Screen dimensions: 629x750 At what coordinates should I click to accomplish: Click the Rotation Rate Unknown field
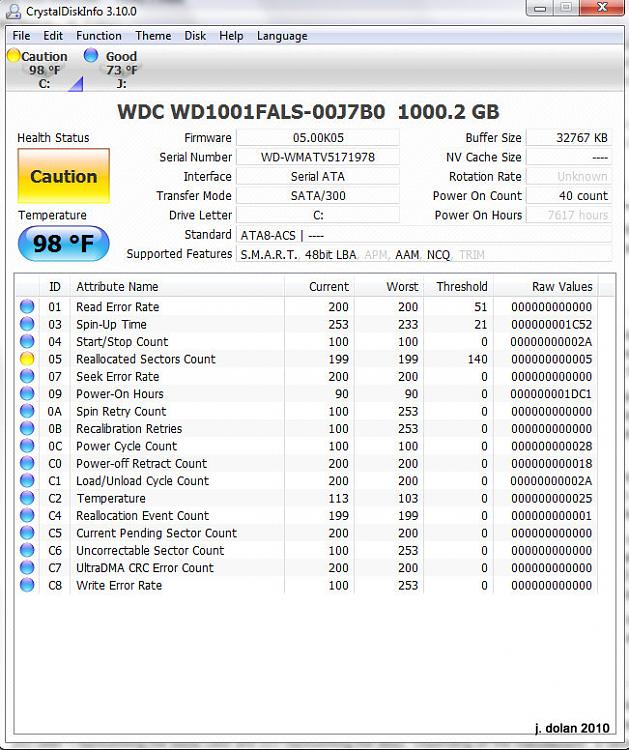[x=569, y=176]
